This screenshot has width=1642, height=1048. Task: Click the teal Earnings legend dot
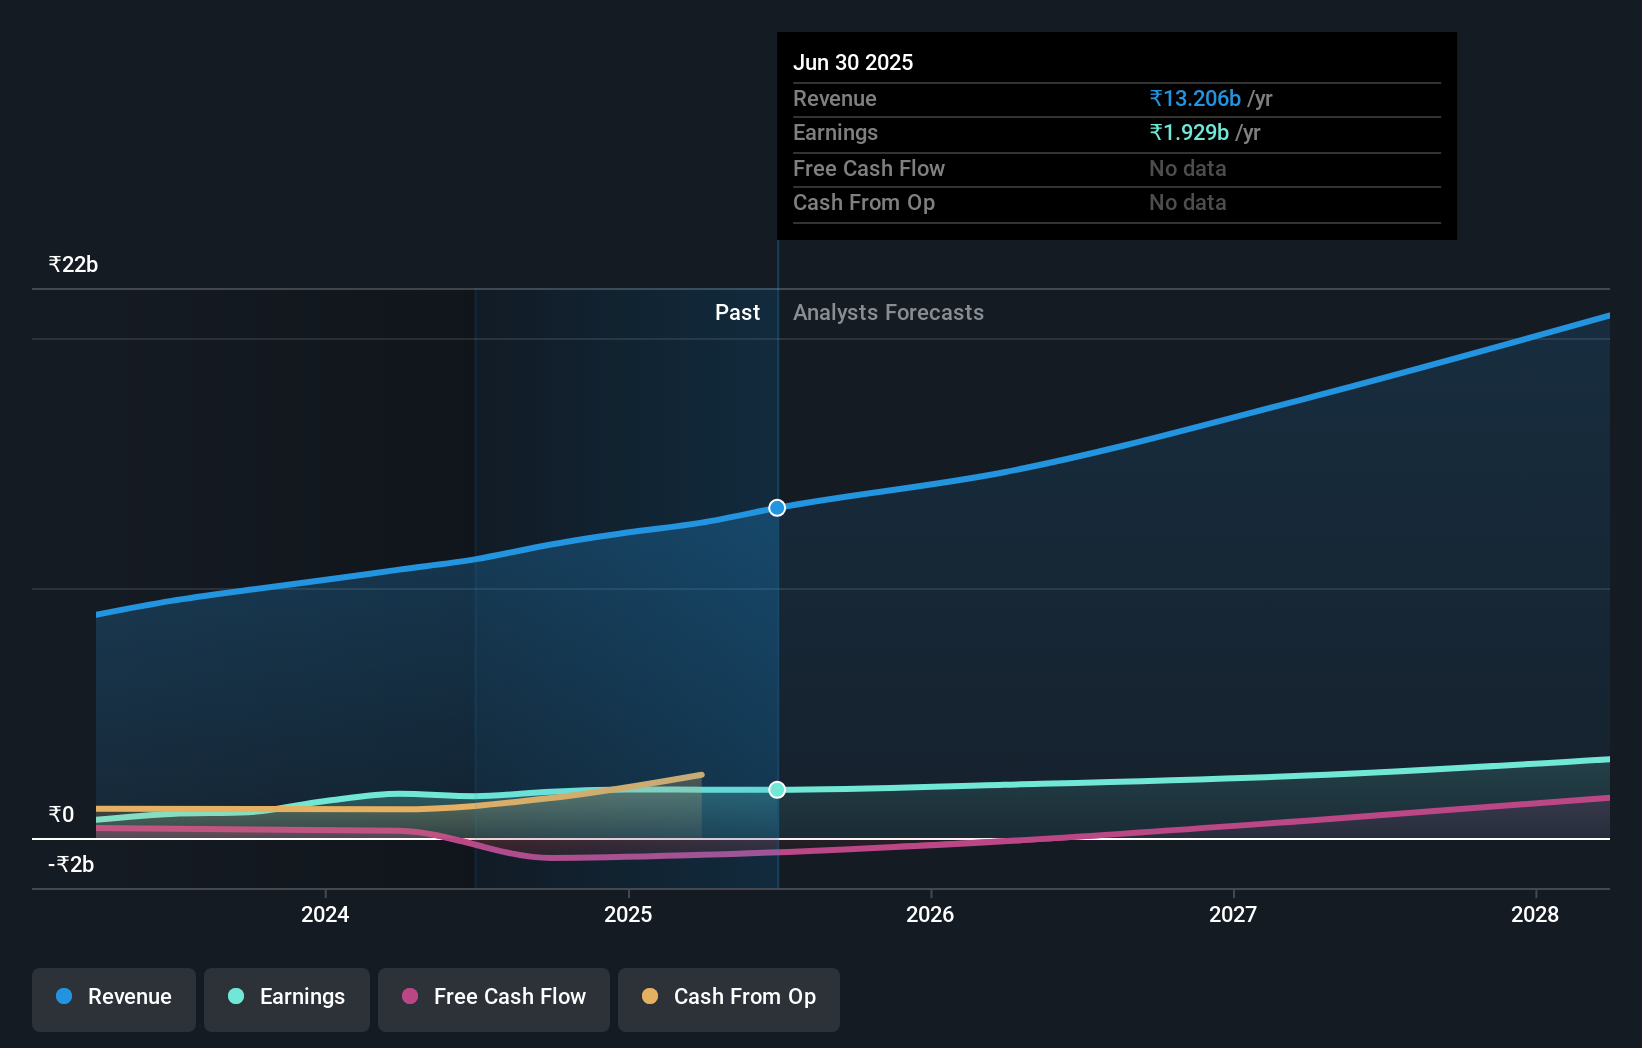point(235,997)
